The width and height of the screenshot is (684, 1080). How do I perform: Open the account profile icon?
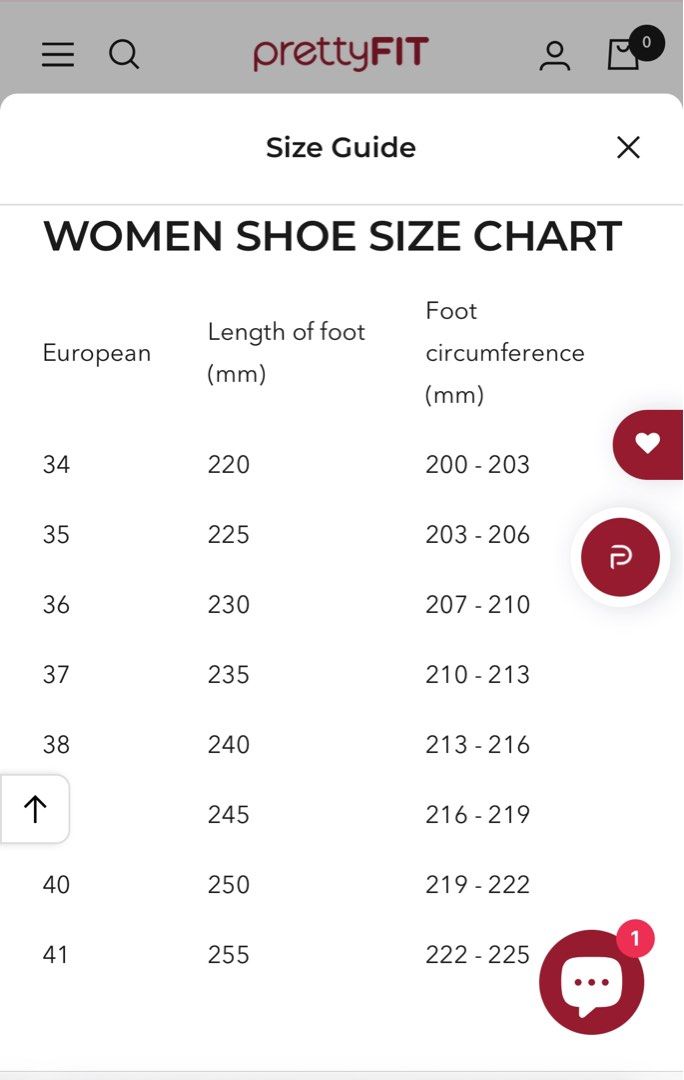click(x=555, y=55)
